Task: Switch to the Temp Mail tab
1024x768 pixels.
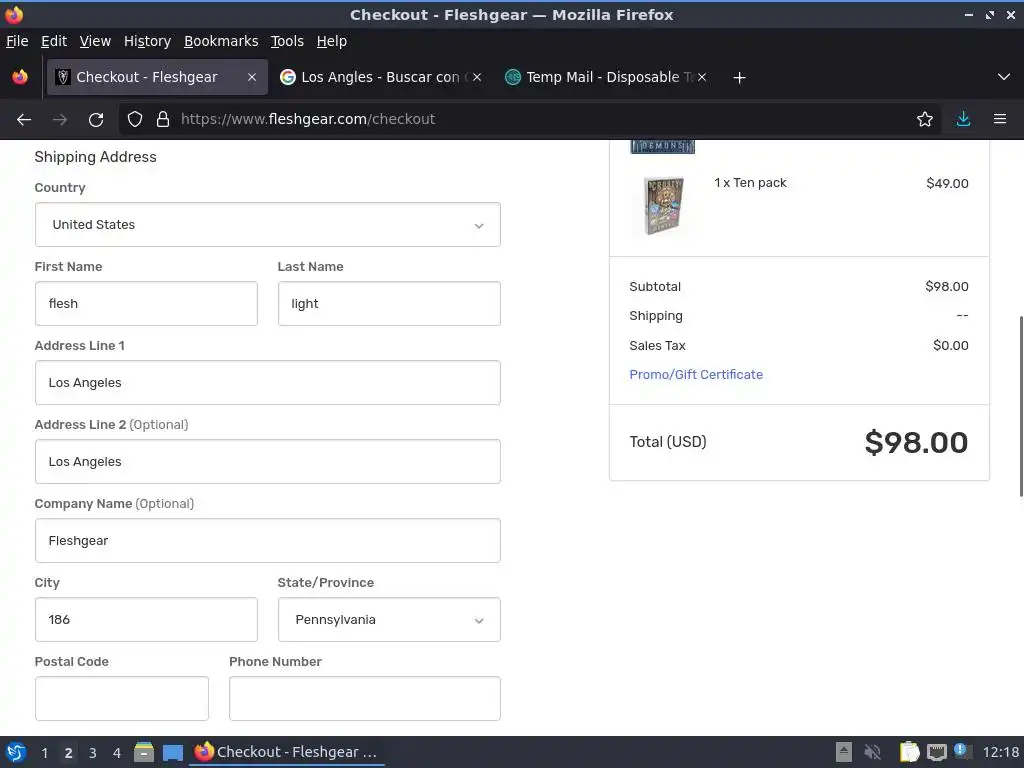Action: click(607, 77)
